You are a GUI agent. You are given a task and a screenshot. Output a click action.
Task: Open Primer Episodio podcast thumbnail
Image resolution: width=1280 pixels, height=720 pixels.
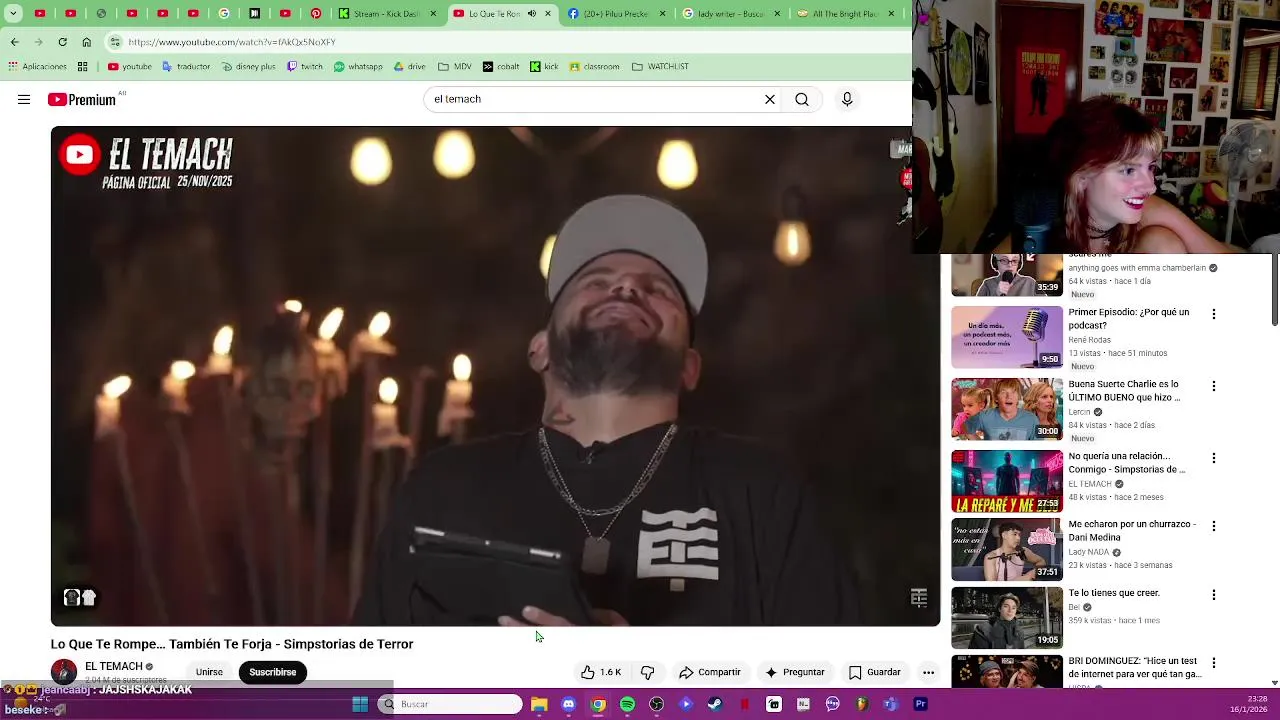(1007, 337)
